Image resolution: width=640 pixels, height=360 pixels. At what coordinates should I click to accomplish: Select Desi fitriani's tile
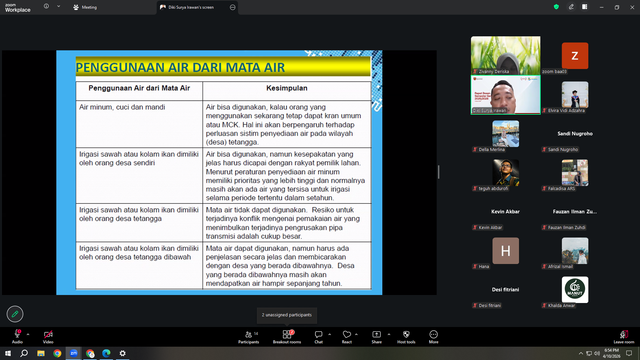coord(505,289)
